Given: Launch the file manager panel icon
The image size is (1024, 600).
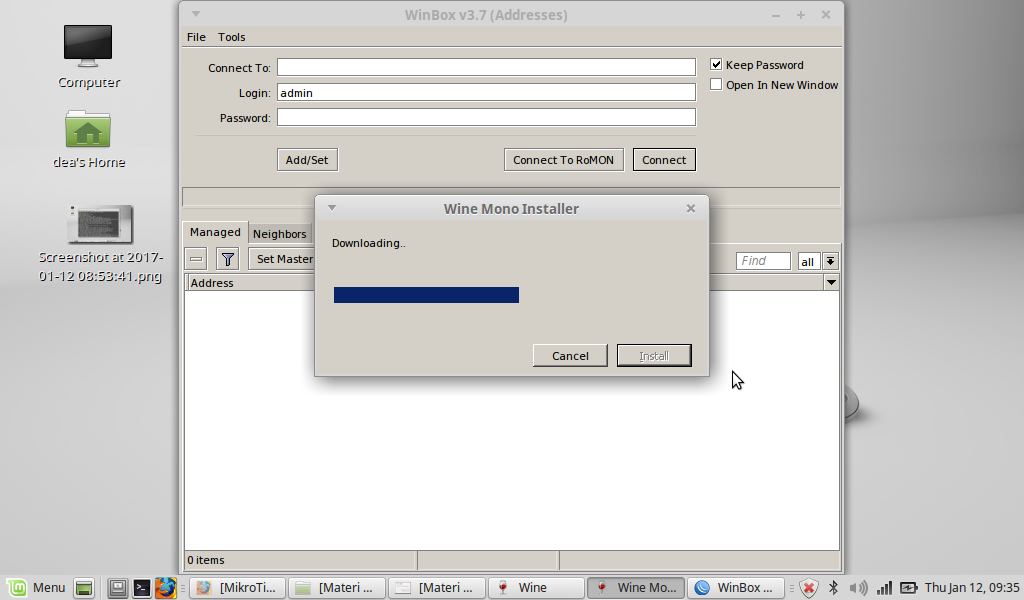Looking at the screenshot, I should tap(117, 588).
